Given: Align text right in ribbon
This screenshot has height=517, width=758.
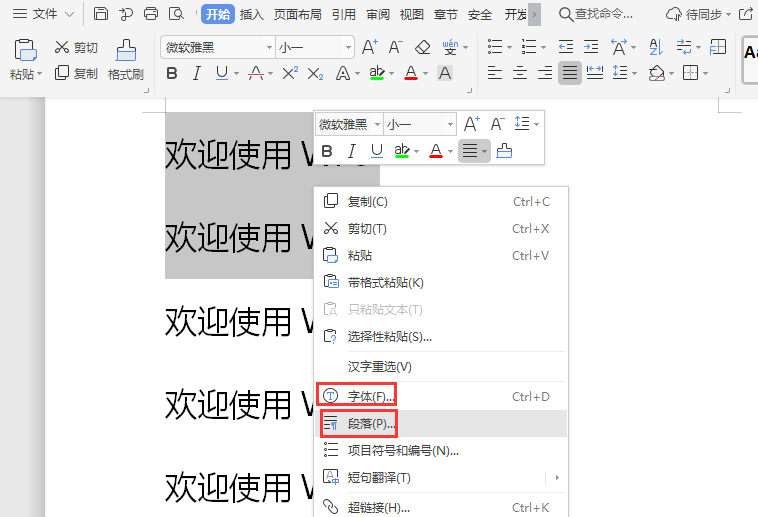Looking at the screenshot, I should 545,73.
